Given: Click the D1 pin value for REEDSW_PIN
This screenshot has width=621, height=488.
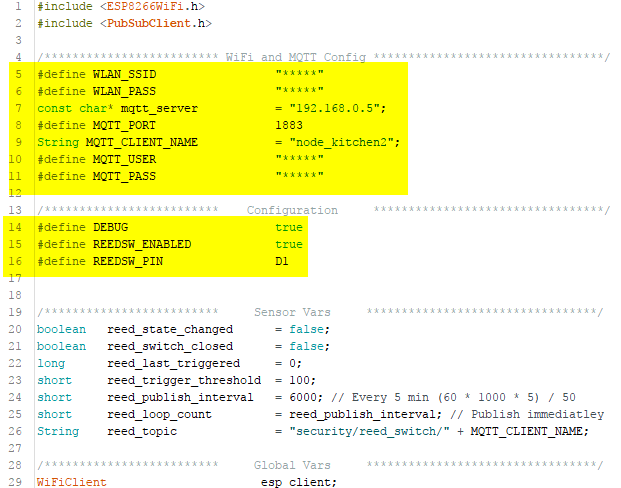Looking at the screenshot, I should click(x=282, y=261).
